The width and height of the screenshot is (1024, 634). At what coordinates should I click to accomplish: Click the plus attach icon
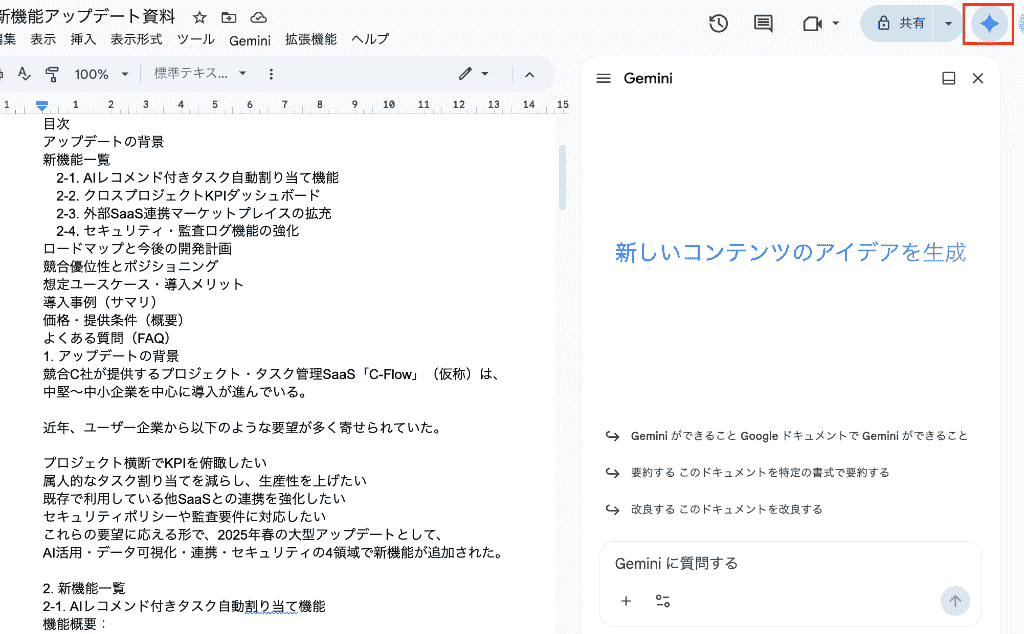tap(626, 601)
